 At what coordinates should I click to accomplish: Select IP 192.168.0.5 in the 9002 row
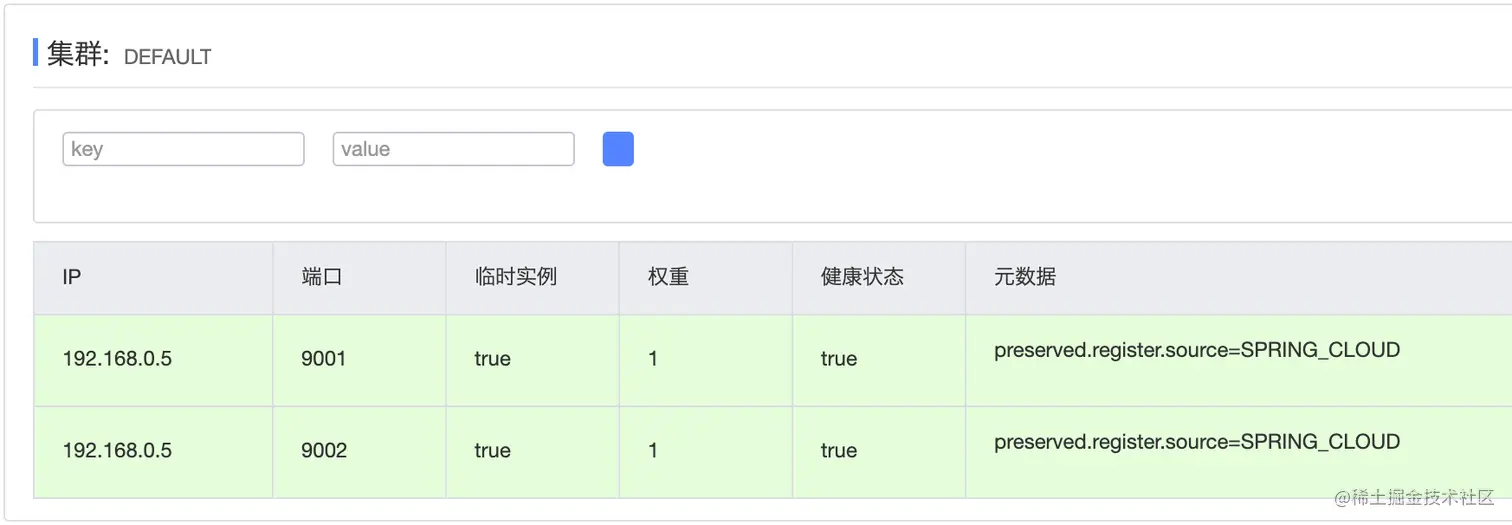[117, 450]
